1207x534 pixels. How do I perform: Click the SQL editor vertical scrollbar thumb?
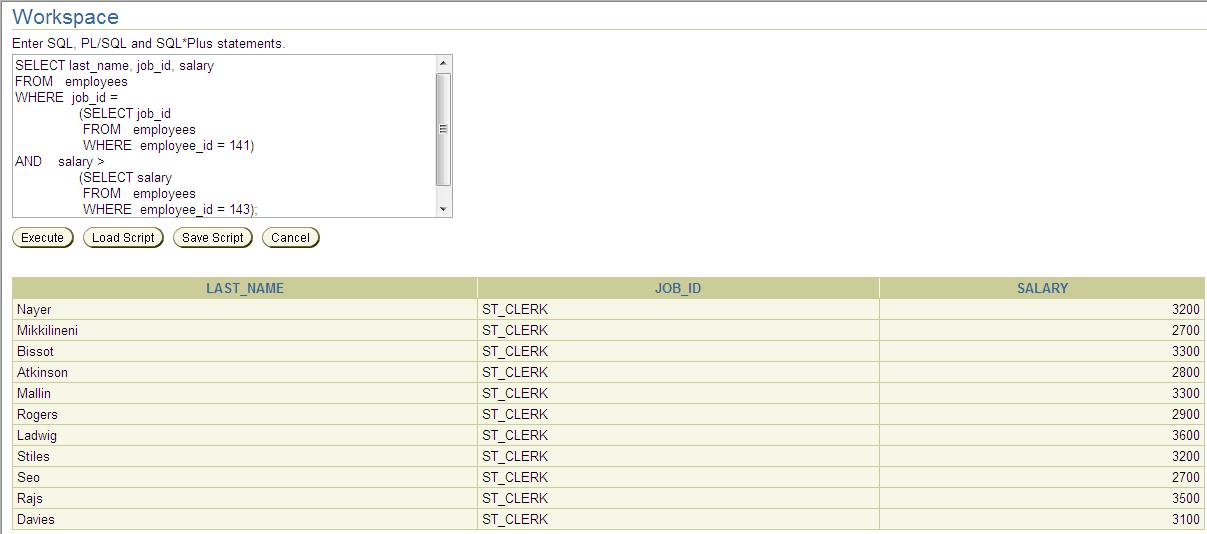[x=444, y=128]
